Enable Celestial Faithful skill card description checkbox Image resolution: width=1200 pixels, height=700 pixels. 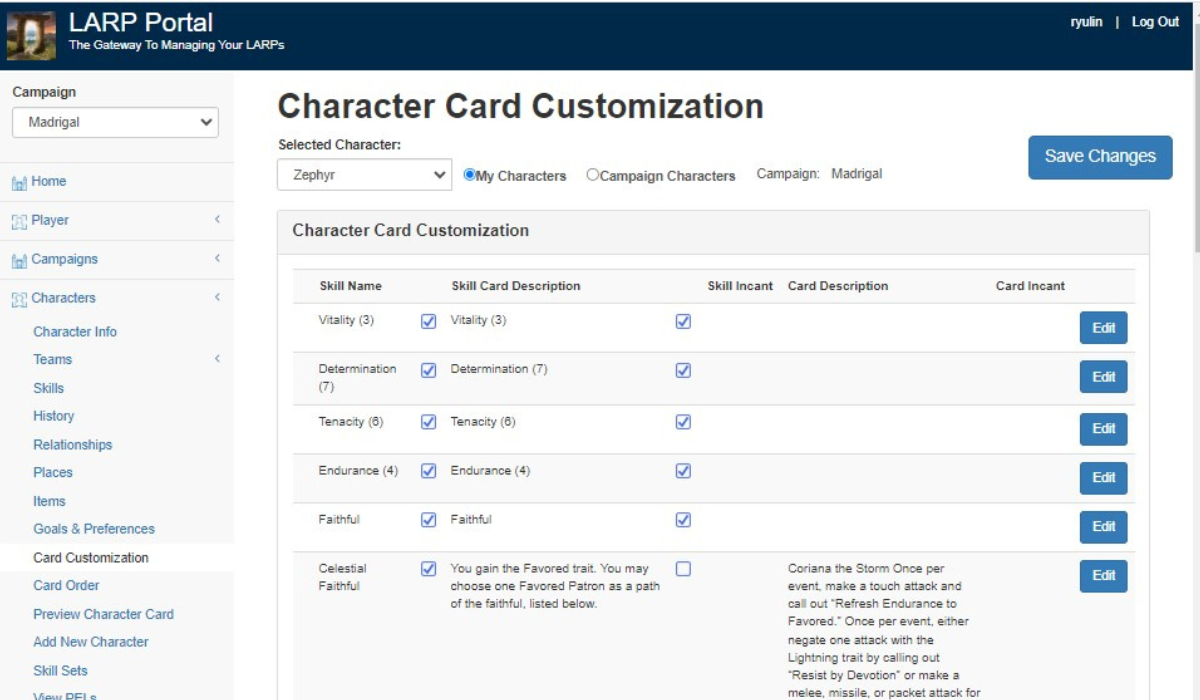[x=683, y=569]
